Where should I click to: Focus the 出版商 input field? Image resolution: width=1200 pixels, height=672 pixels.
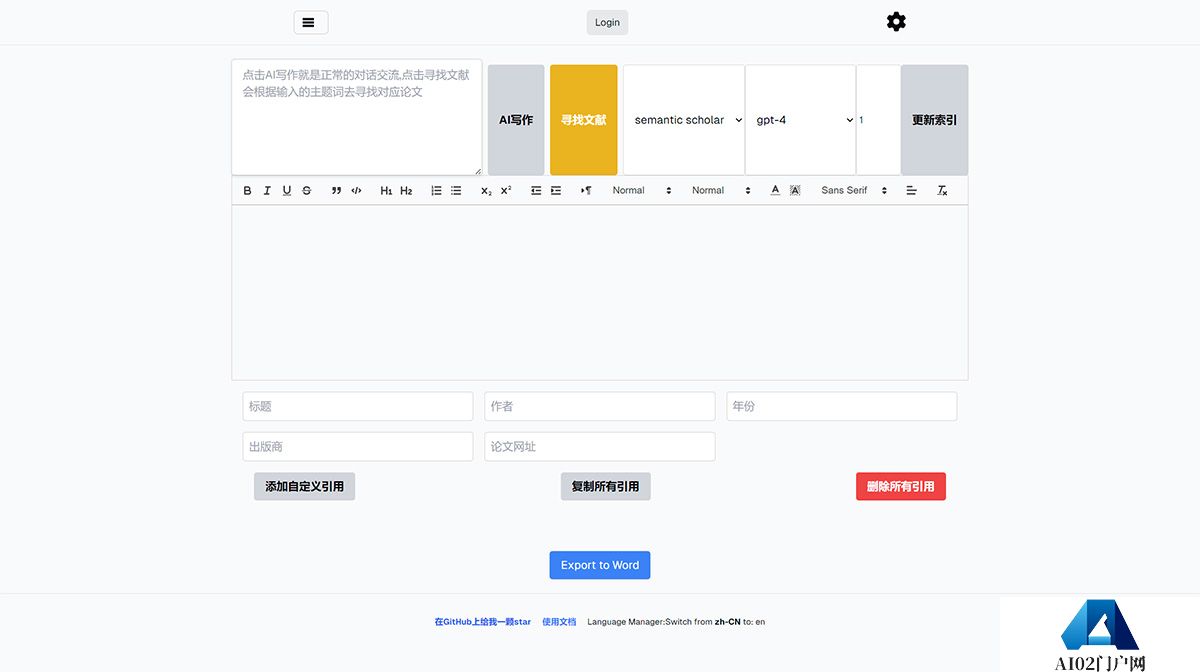[x=358, y=446]
